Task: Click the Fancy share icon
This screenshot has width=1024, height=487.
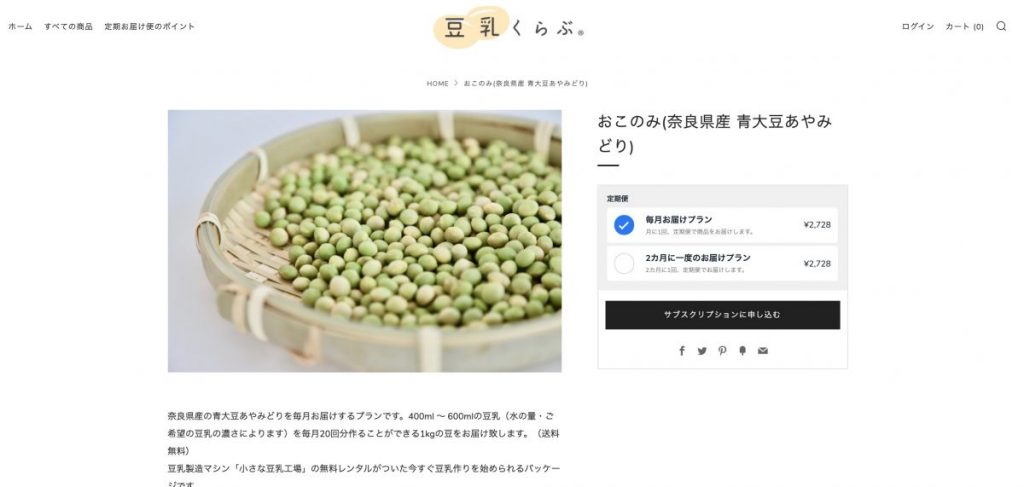Action: click(x=743, y=351)
